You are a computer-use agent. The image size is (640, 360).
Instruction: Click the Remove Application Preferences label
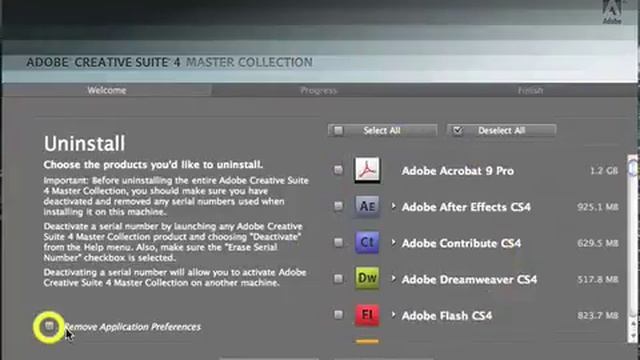(x=133, y=327)
